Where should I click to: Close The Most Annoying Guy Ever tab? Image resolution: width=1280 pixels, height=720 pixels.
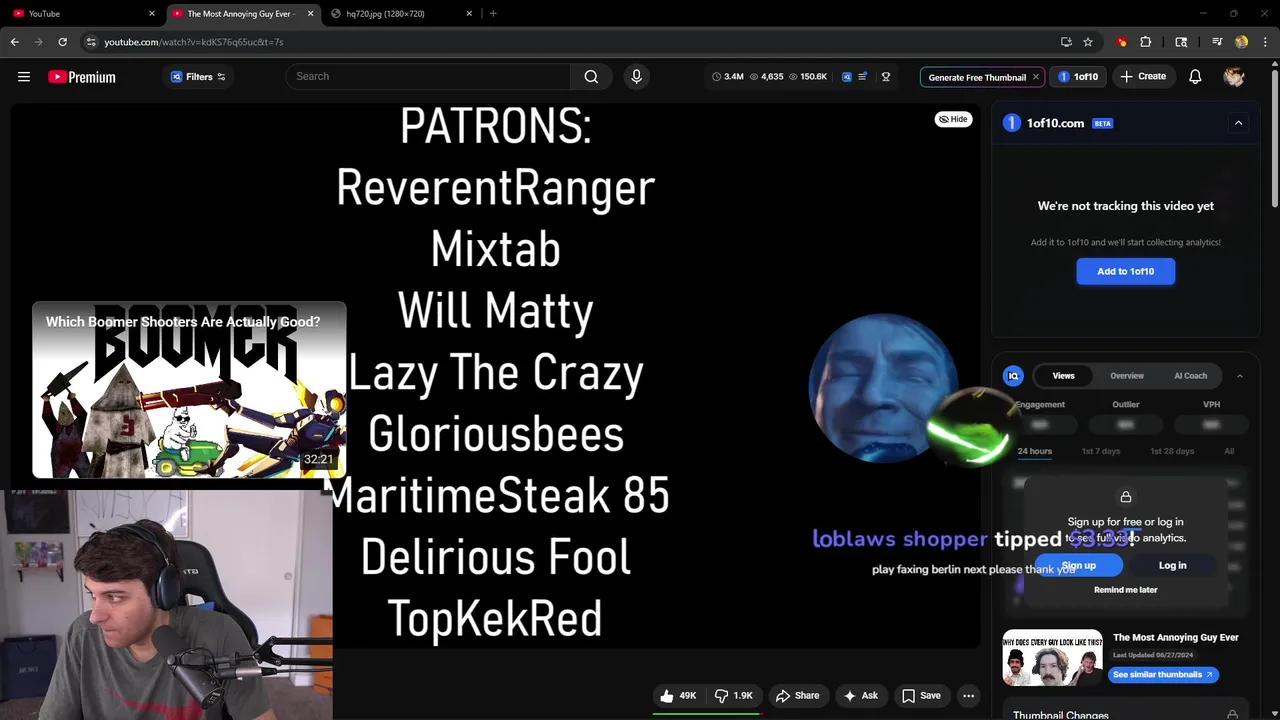tap(310, 13)
